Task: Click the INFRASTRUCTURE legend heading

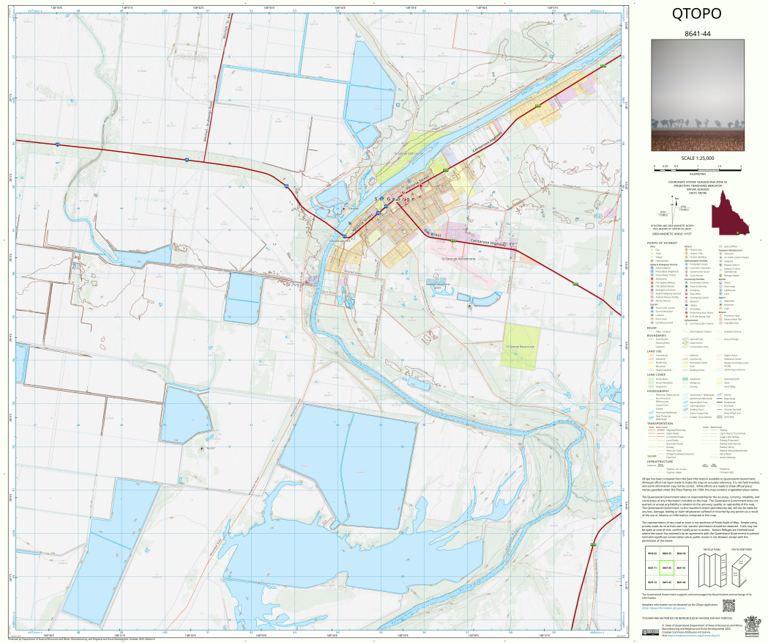Action: (659, 461)
